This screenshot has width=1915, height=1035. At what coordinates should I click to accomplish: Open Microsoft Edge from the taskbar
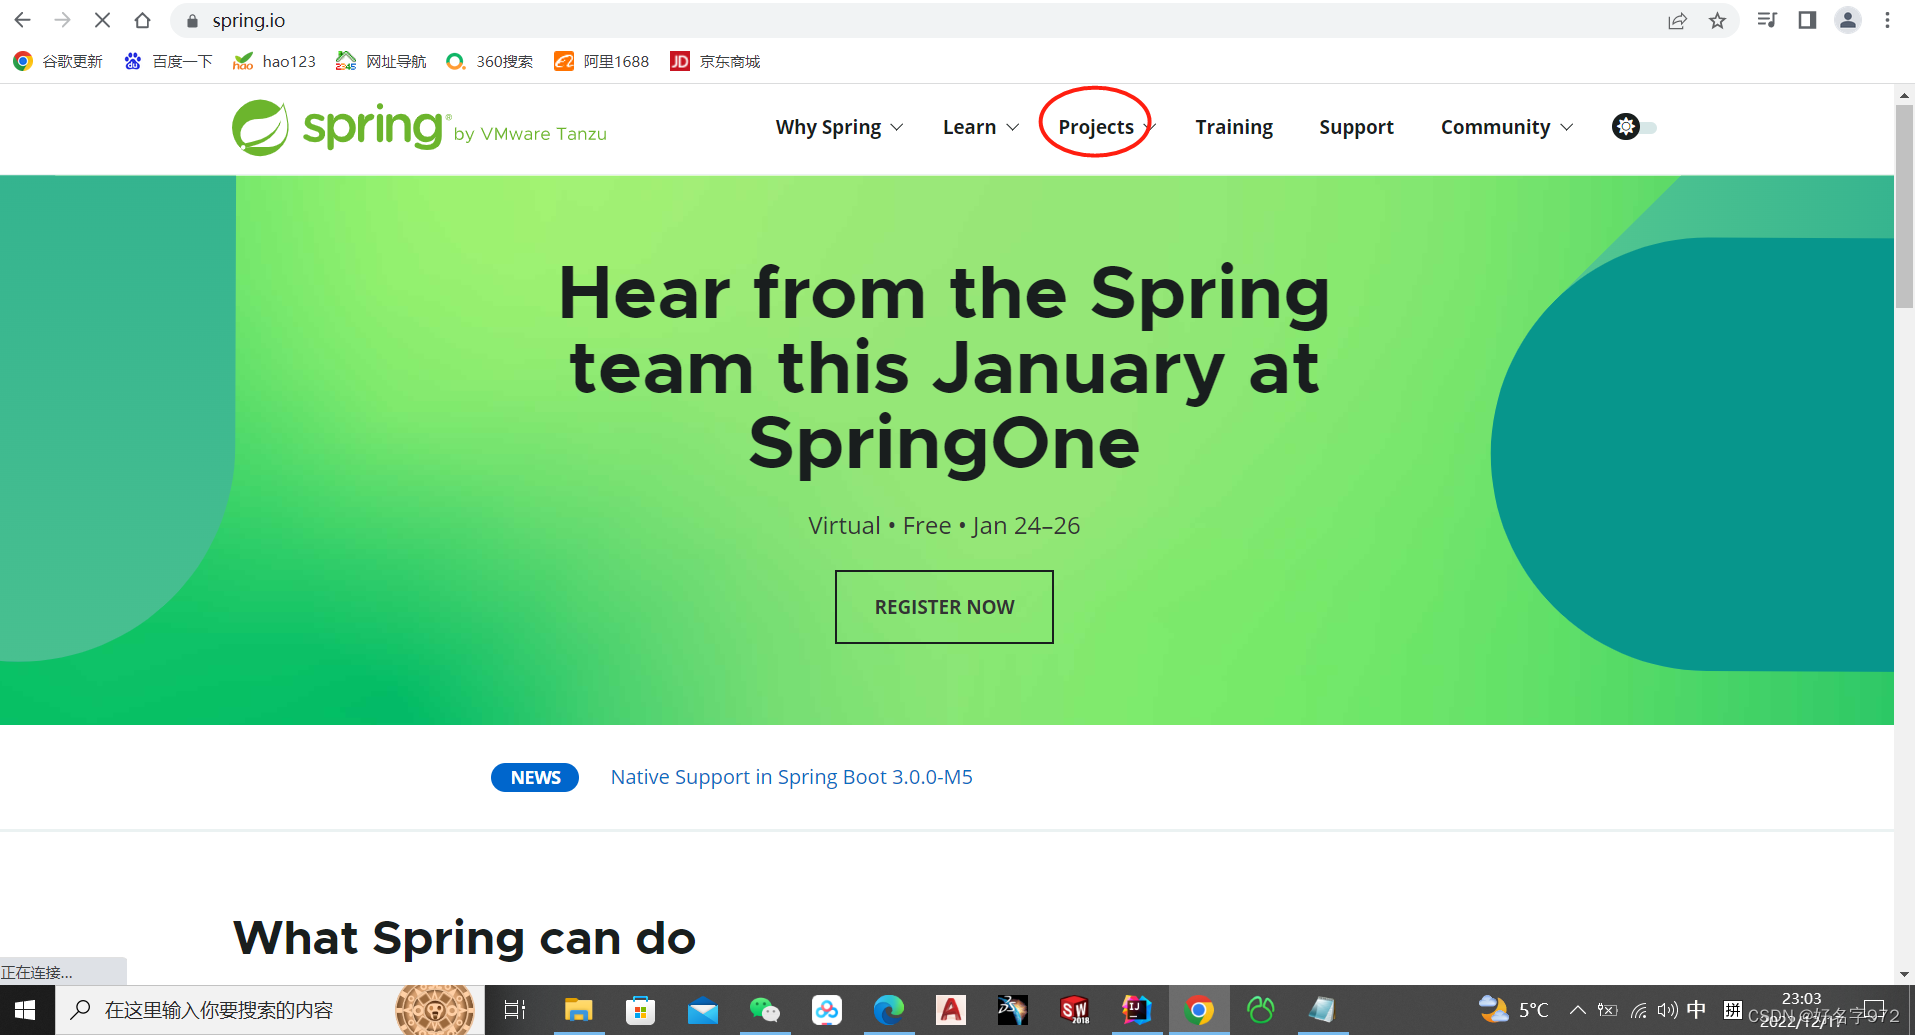pyautogui.click(x=889, y=1010)
